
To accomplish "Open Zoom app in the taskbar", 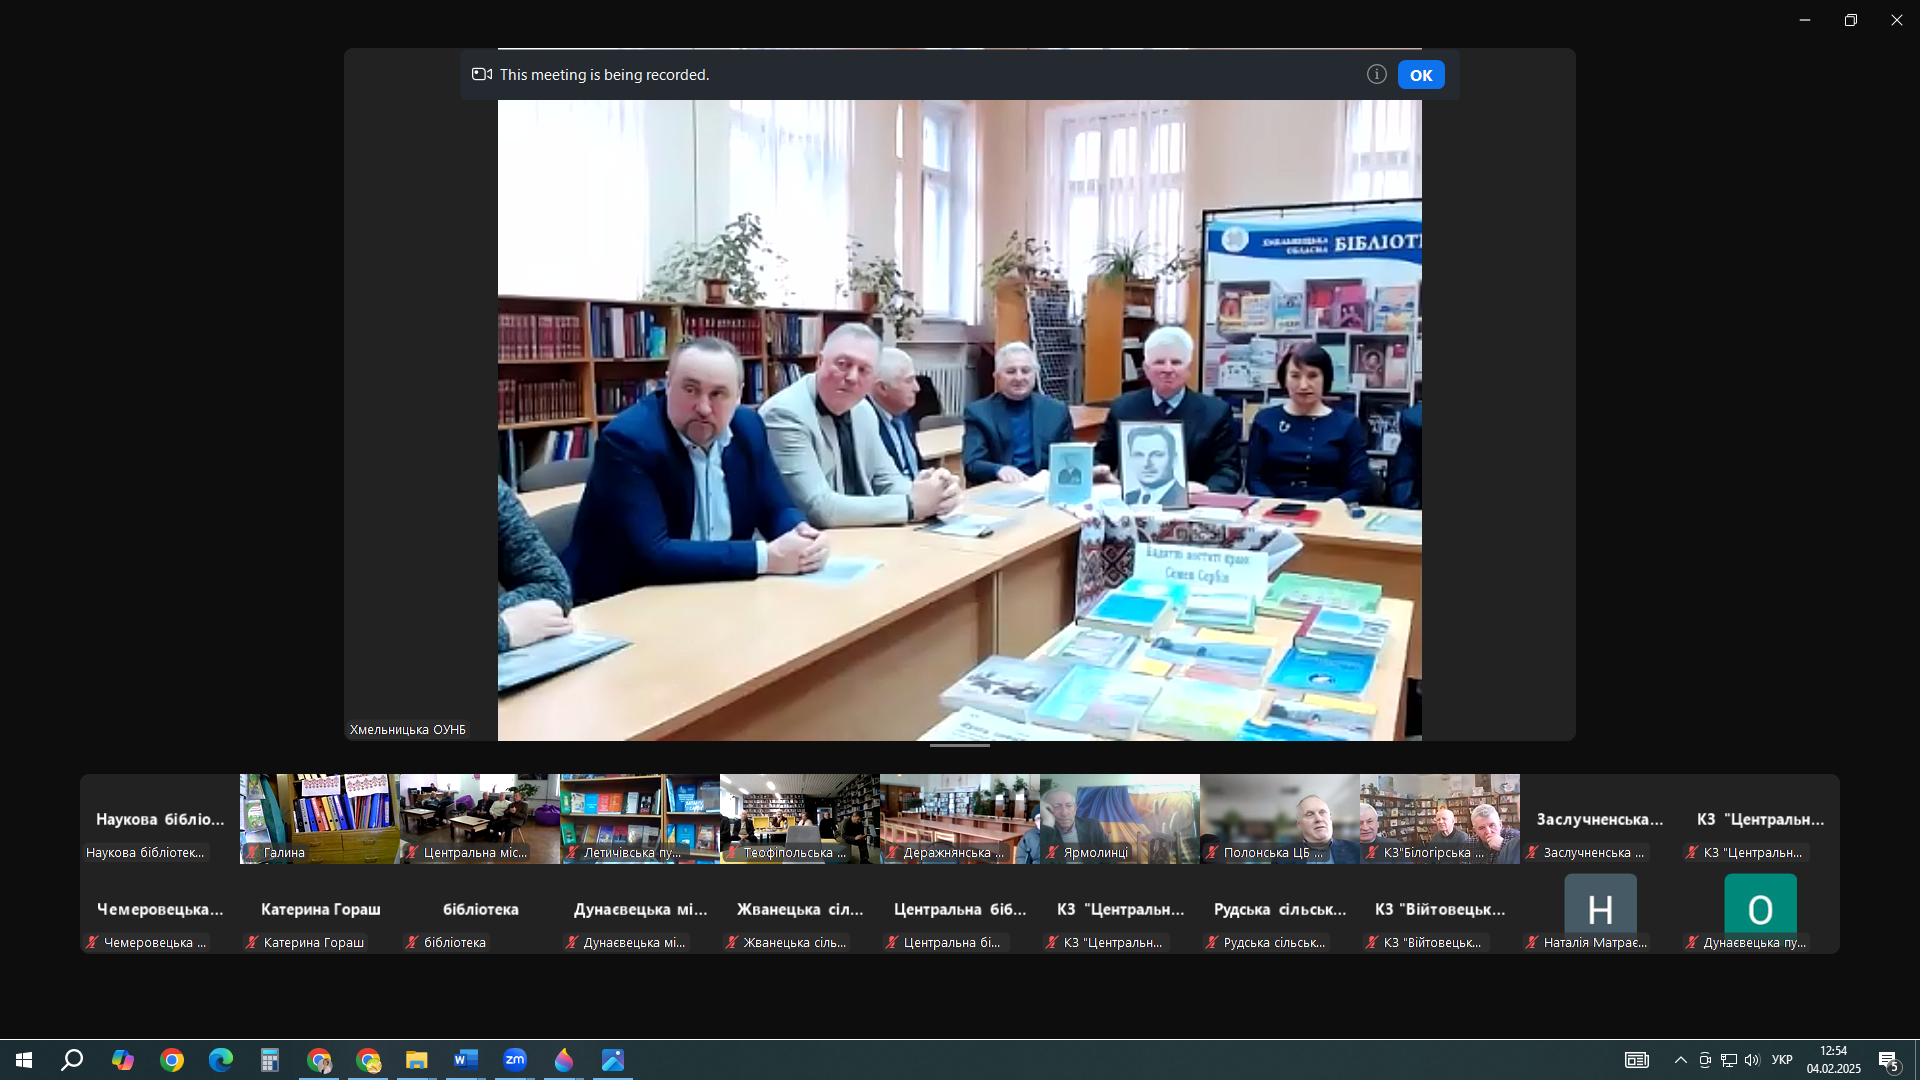I will (515, 1060).
